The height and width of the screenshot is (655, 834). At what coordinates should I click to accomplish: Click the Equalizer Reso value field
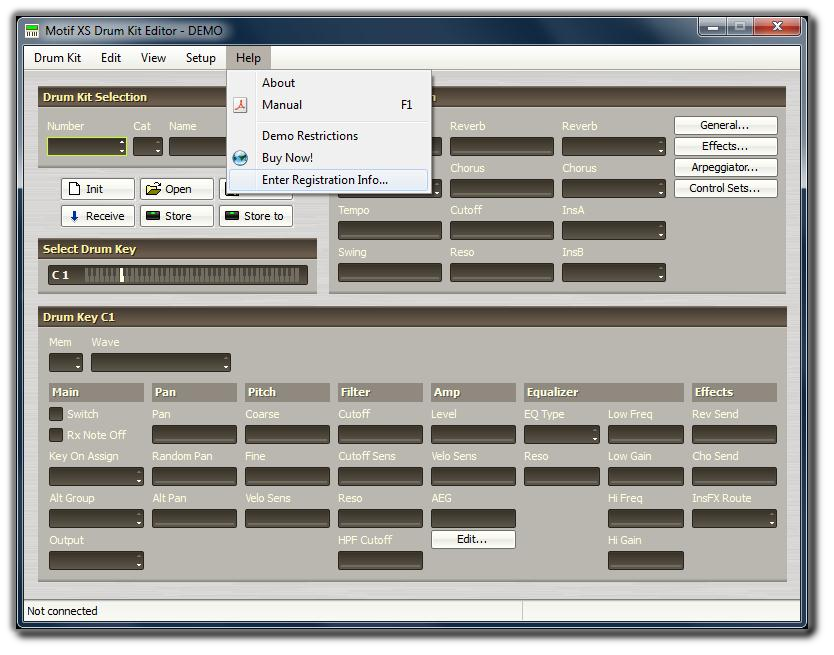pyautogui.click(x=562, y=477)
